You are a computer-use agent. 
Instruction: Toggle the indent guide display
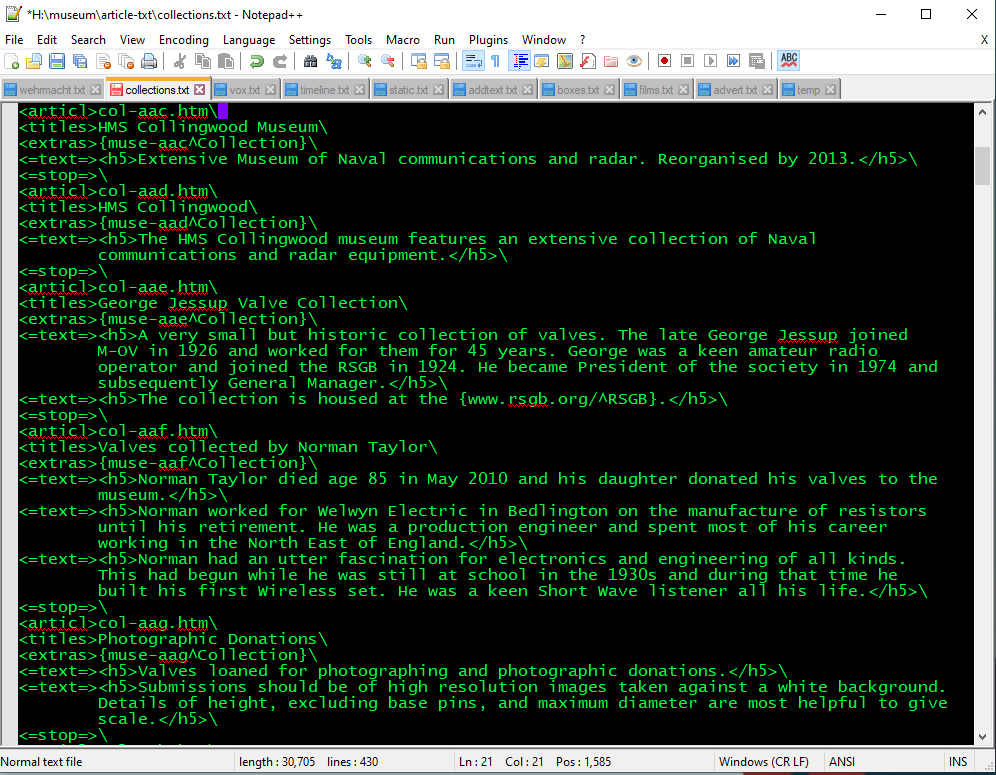coord(519,61)
